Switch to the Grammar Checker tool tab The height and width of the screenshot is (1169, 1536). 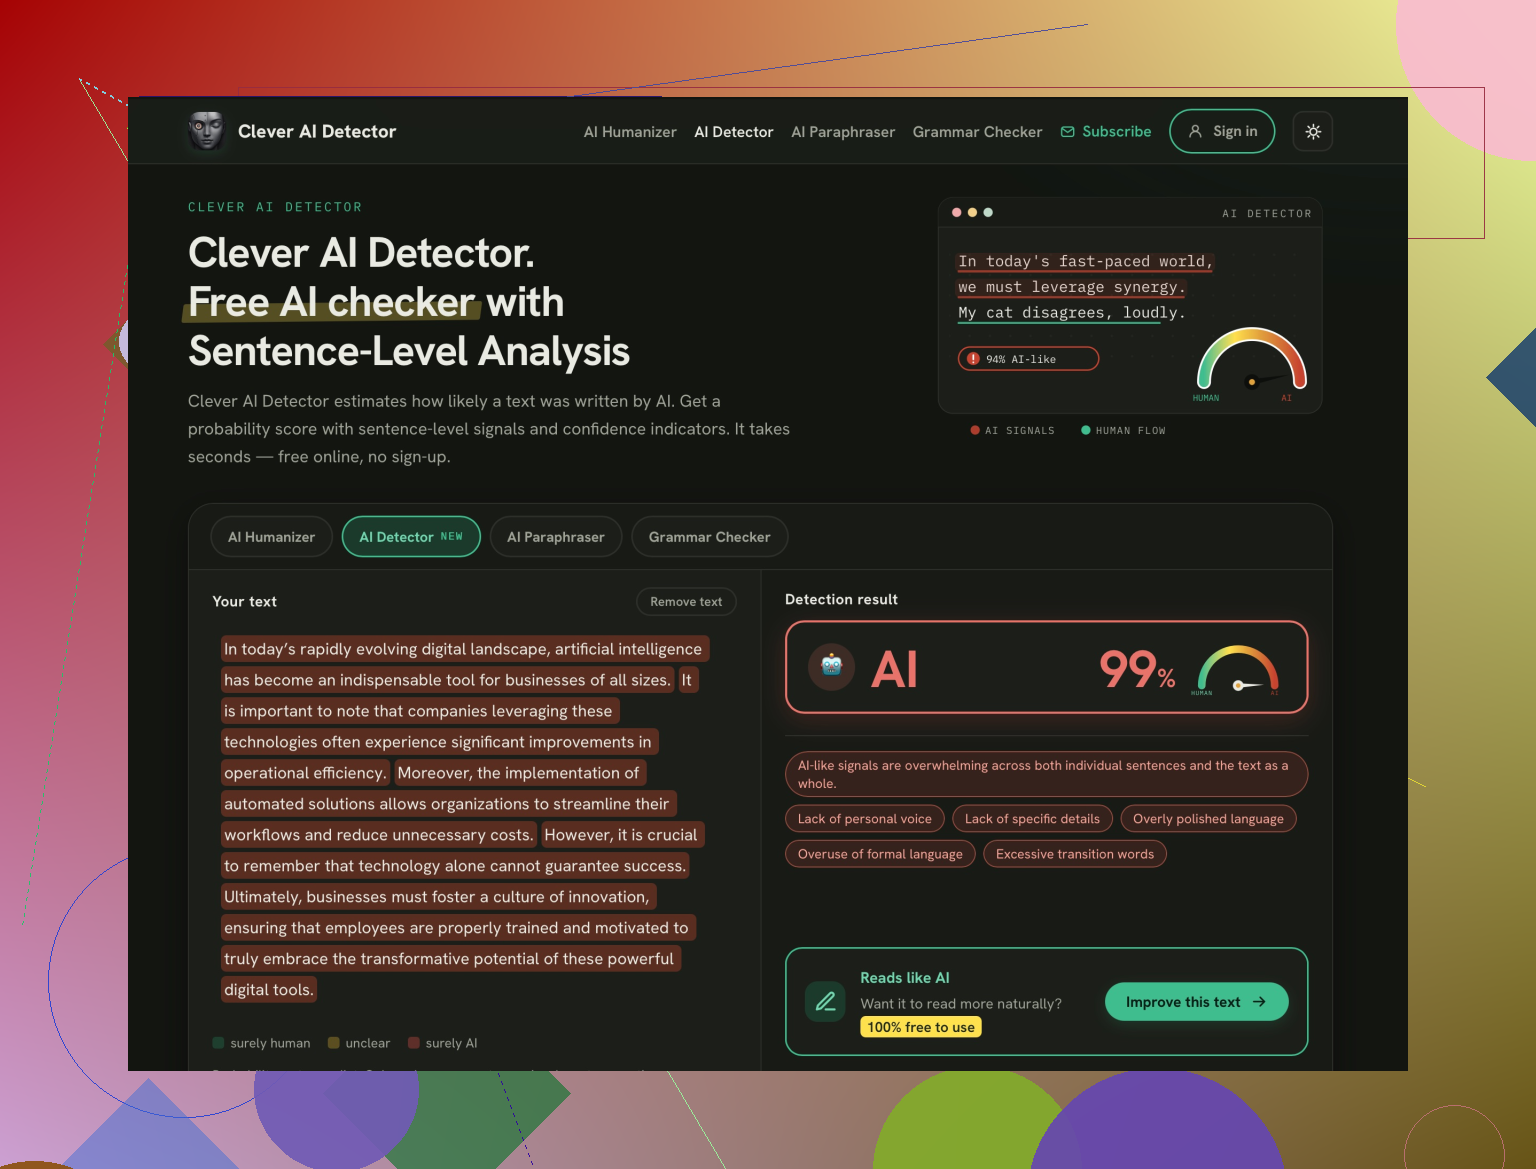[709, 537]
